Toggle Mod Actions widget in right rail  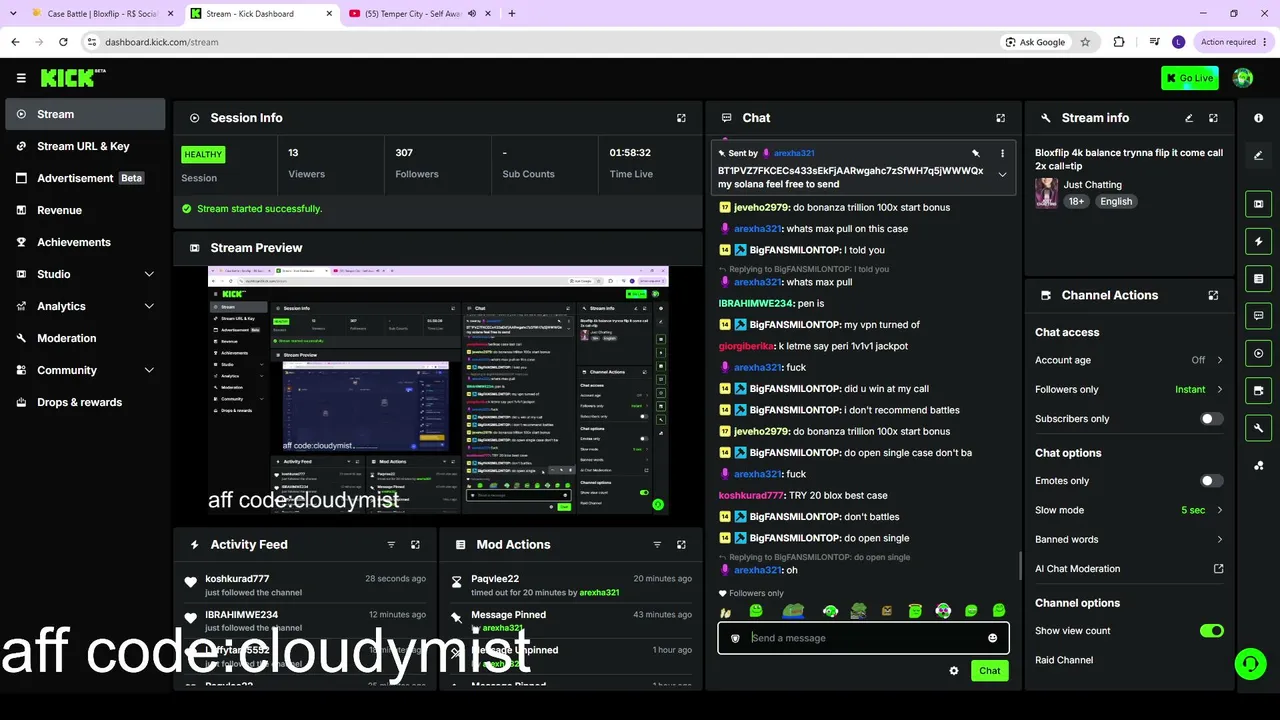pyautogui.click(x=1258, y=278)
